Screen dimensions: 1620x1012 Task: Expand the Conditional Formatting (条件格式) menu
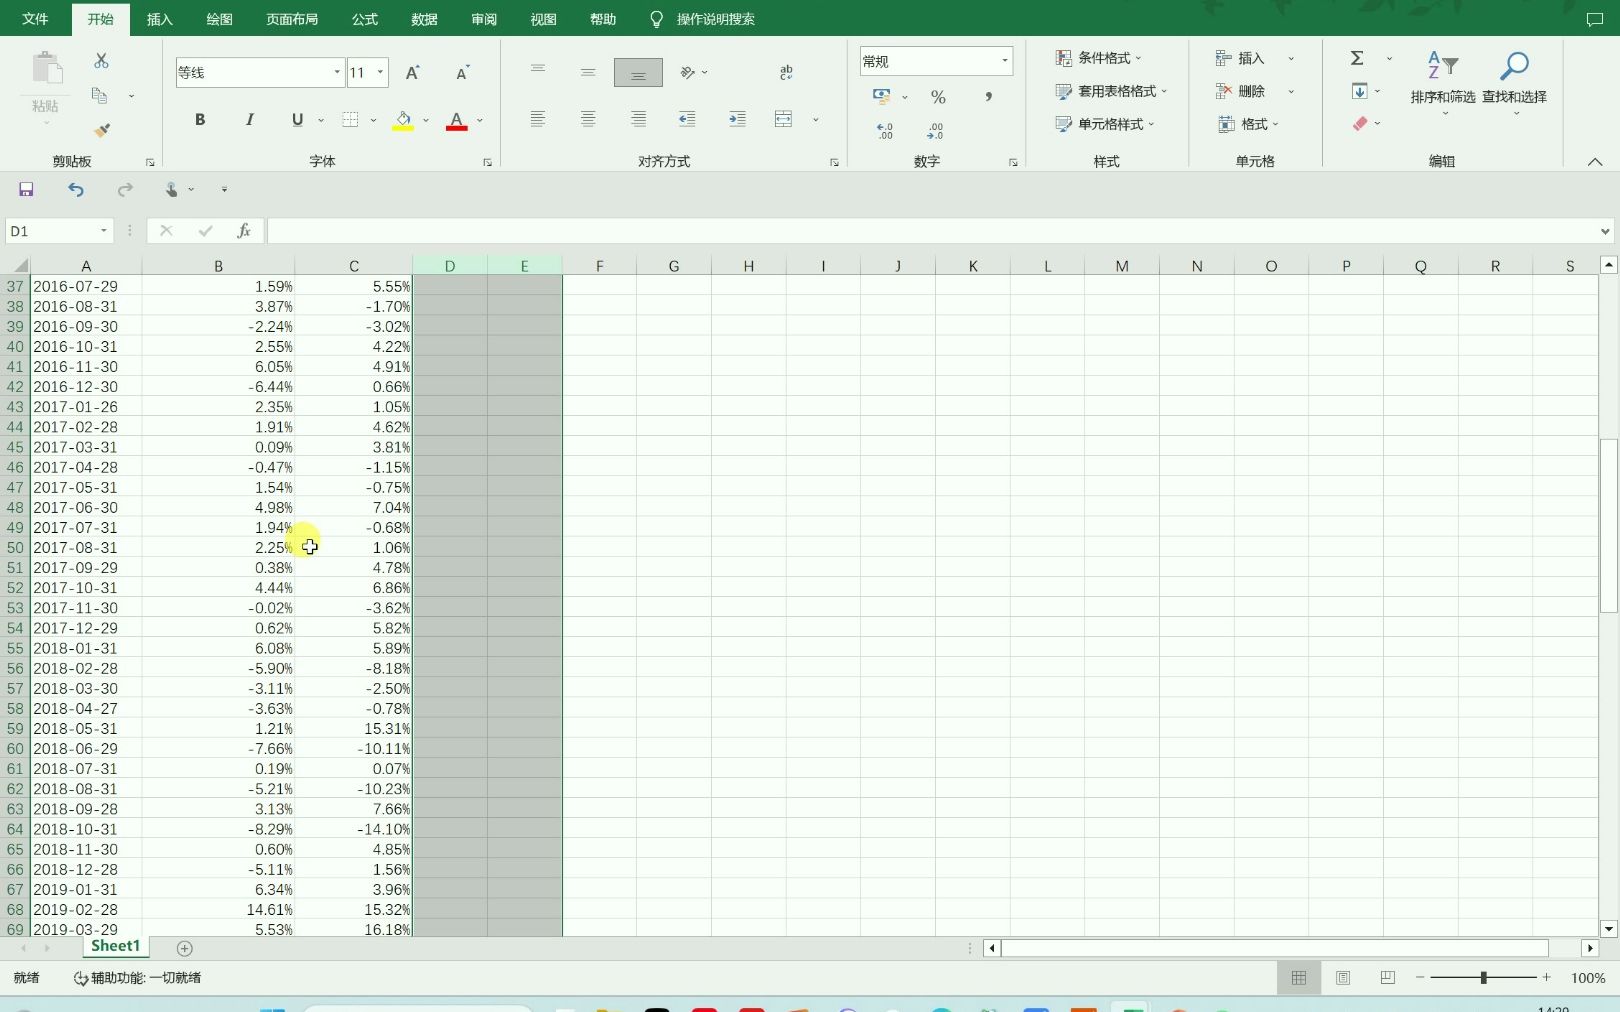pyautogui.click(x=1098, y=58)
